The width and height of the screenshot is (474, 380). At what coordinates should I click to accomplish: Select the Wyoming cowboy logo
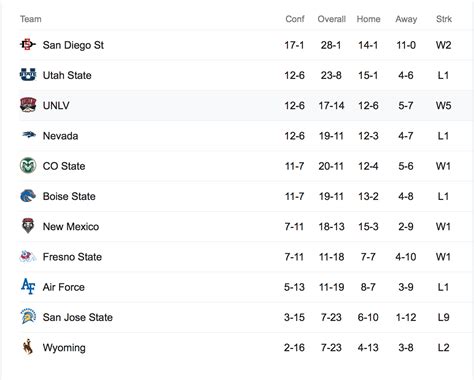point(28,347)
